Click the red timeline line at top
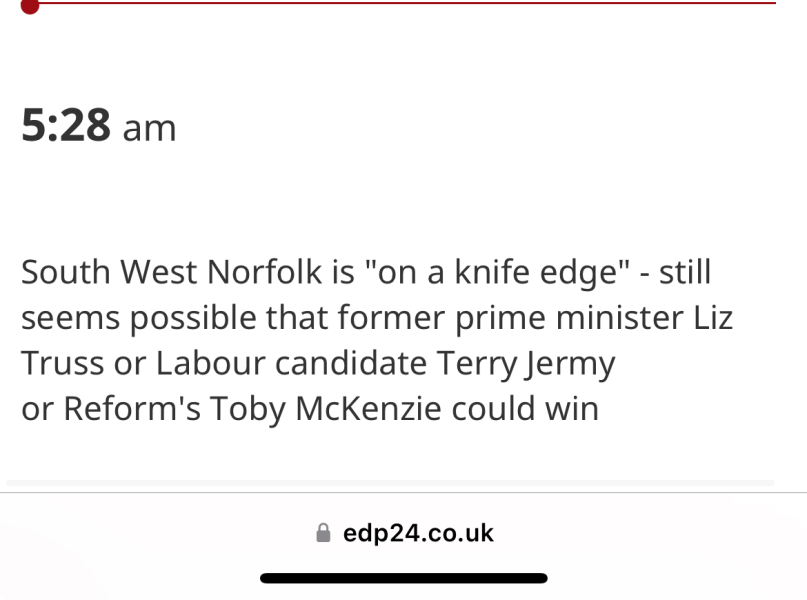807x600 pixels. [400, 2]
